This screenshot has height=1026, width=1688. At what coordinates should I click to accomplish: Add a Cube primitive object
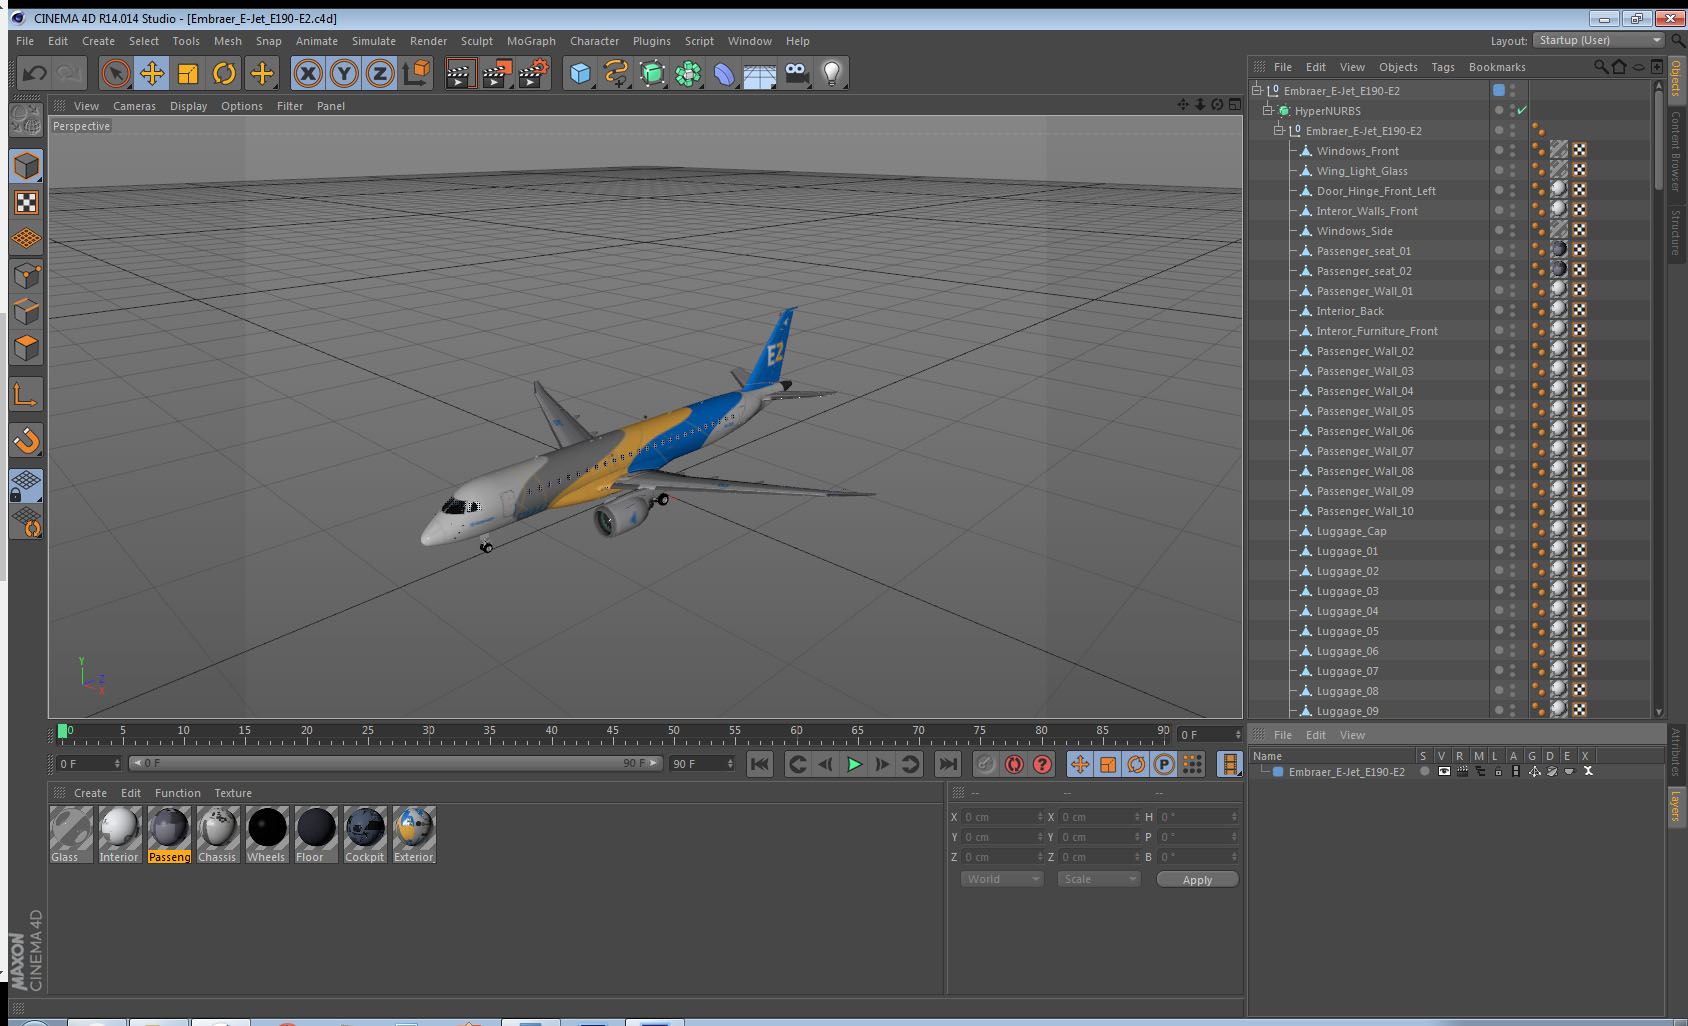click(580, 73)
